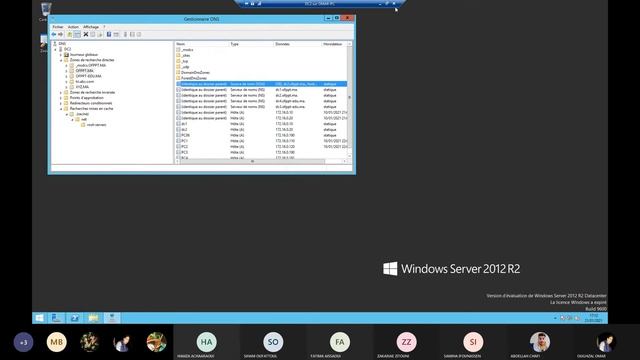Image resolution: width=640 pixels, height=360 pixels.
Task: Select the ZZ participant avatar
Action: pos(407,342)
